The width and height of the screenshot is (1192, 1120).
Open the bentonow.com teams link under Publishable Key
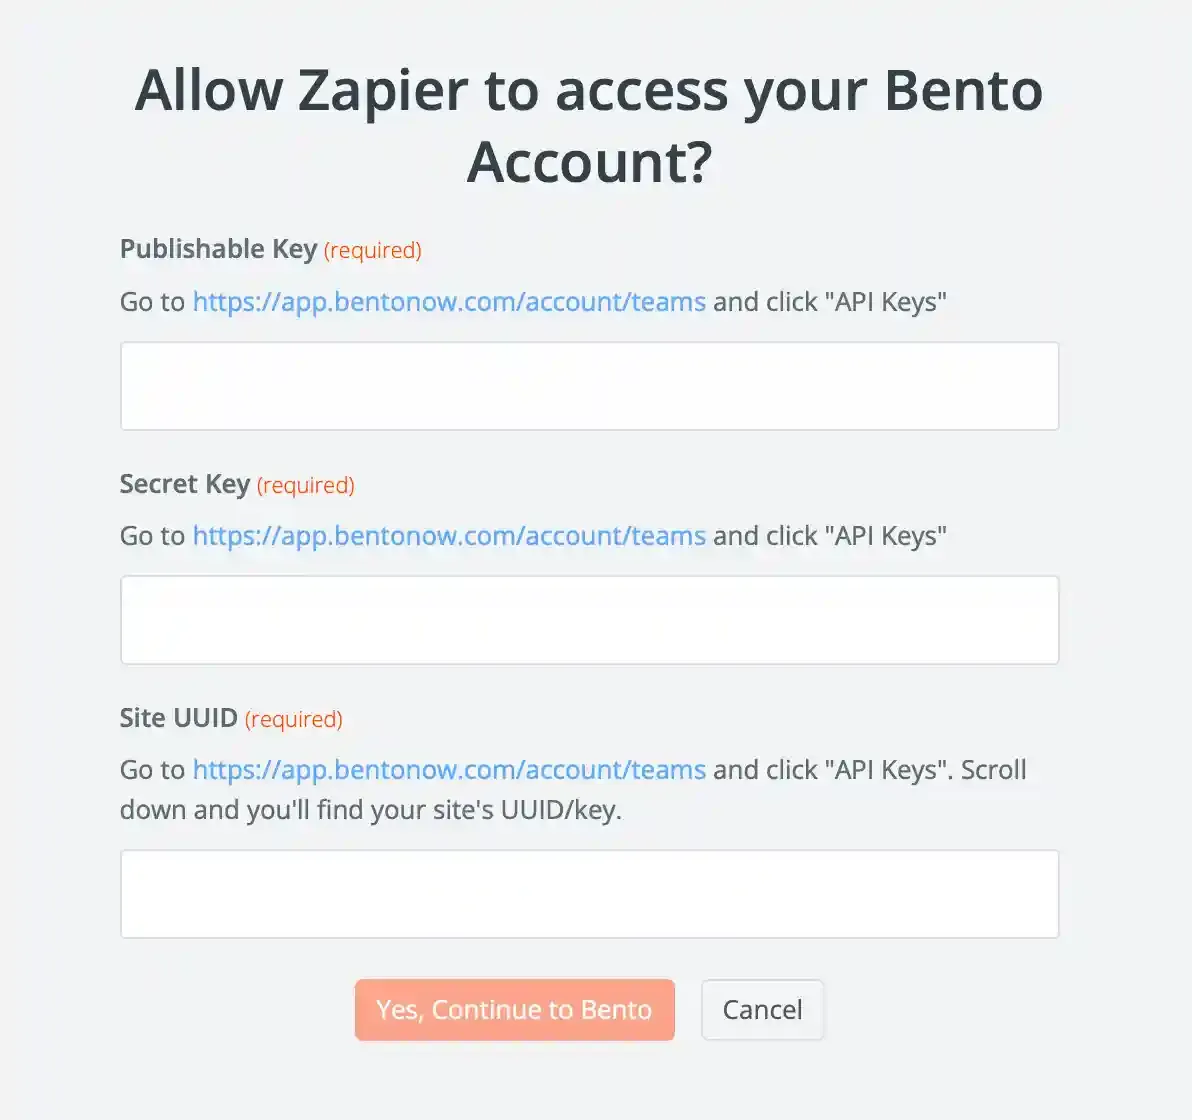pyautogui.click(x=448, y=301)
